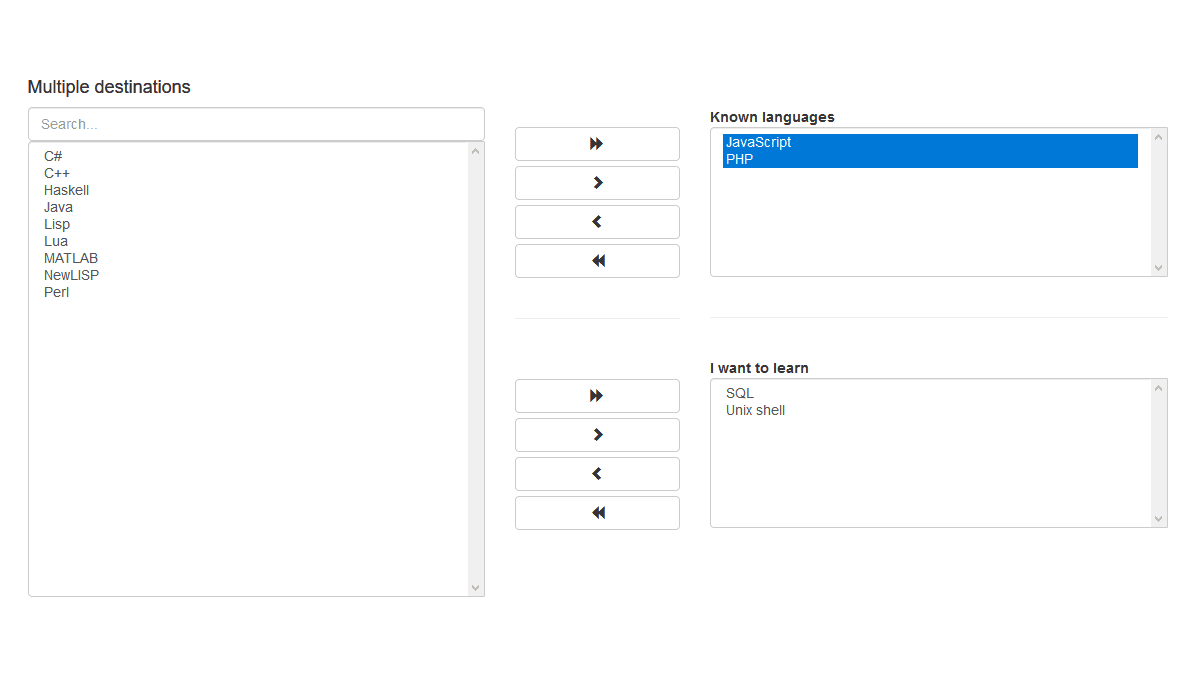Pick PHP in Known languages list

[740, 159]
